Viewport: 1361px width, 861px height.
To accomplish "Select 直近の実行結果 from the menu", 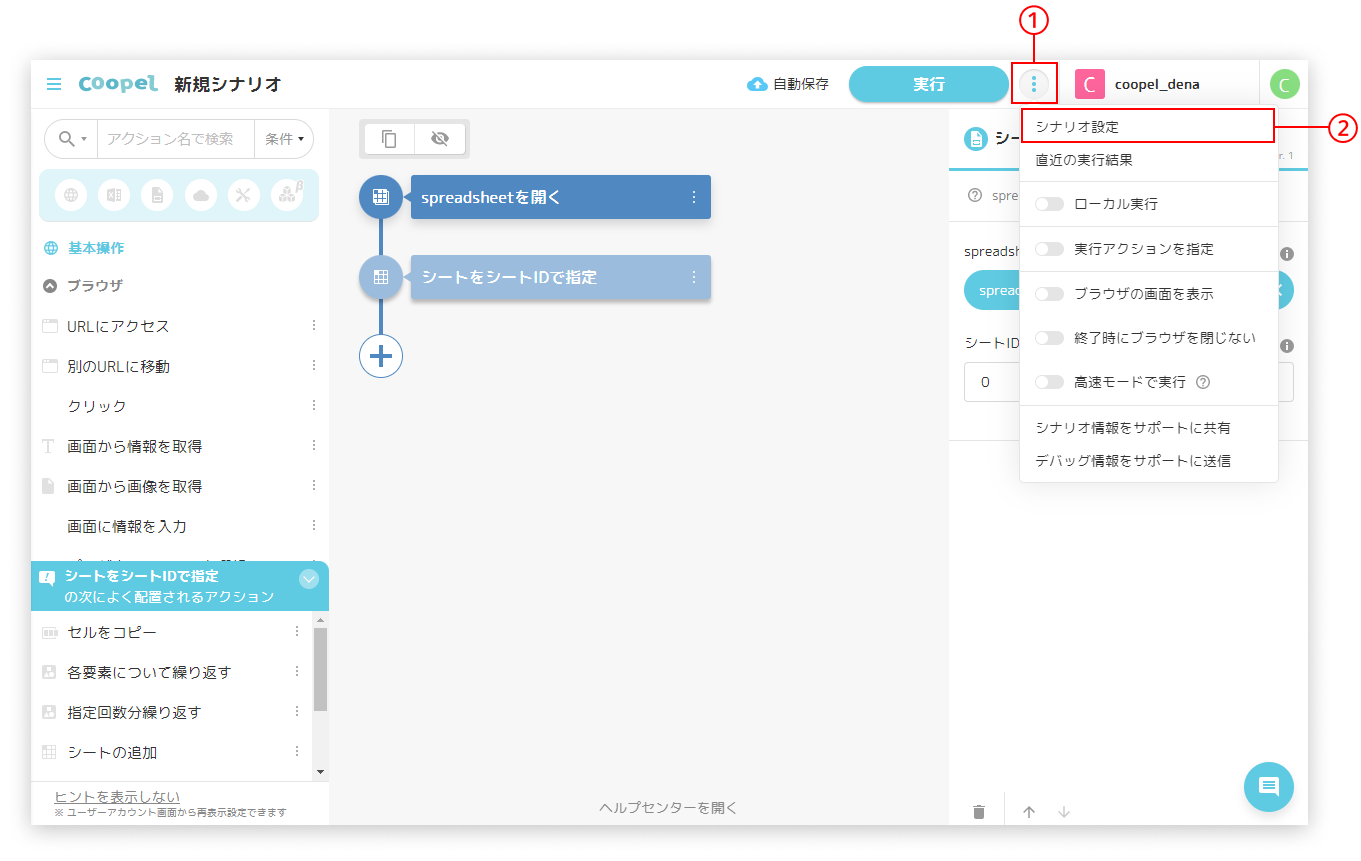I will pos(1148,160).
